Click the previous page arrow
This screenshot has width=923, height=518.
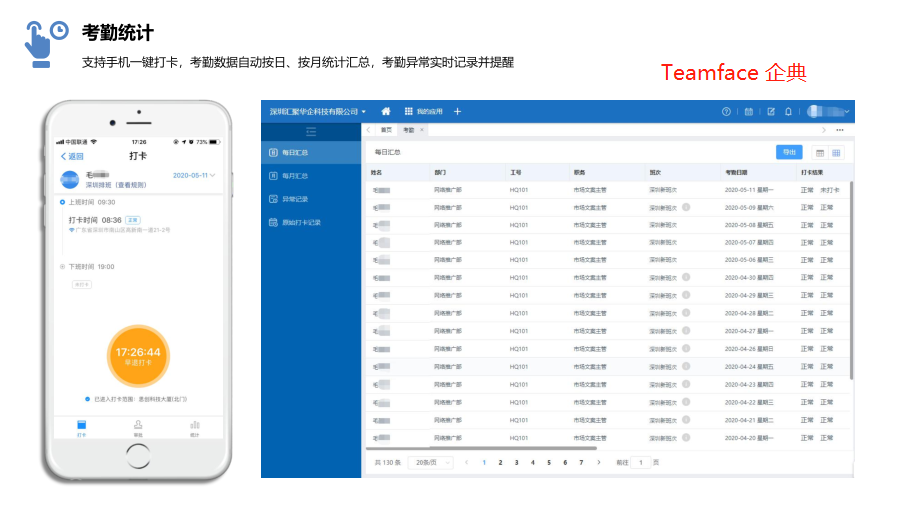point(467,463)
